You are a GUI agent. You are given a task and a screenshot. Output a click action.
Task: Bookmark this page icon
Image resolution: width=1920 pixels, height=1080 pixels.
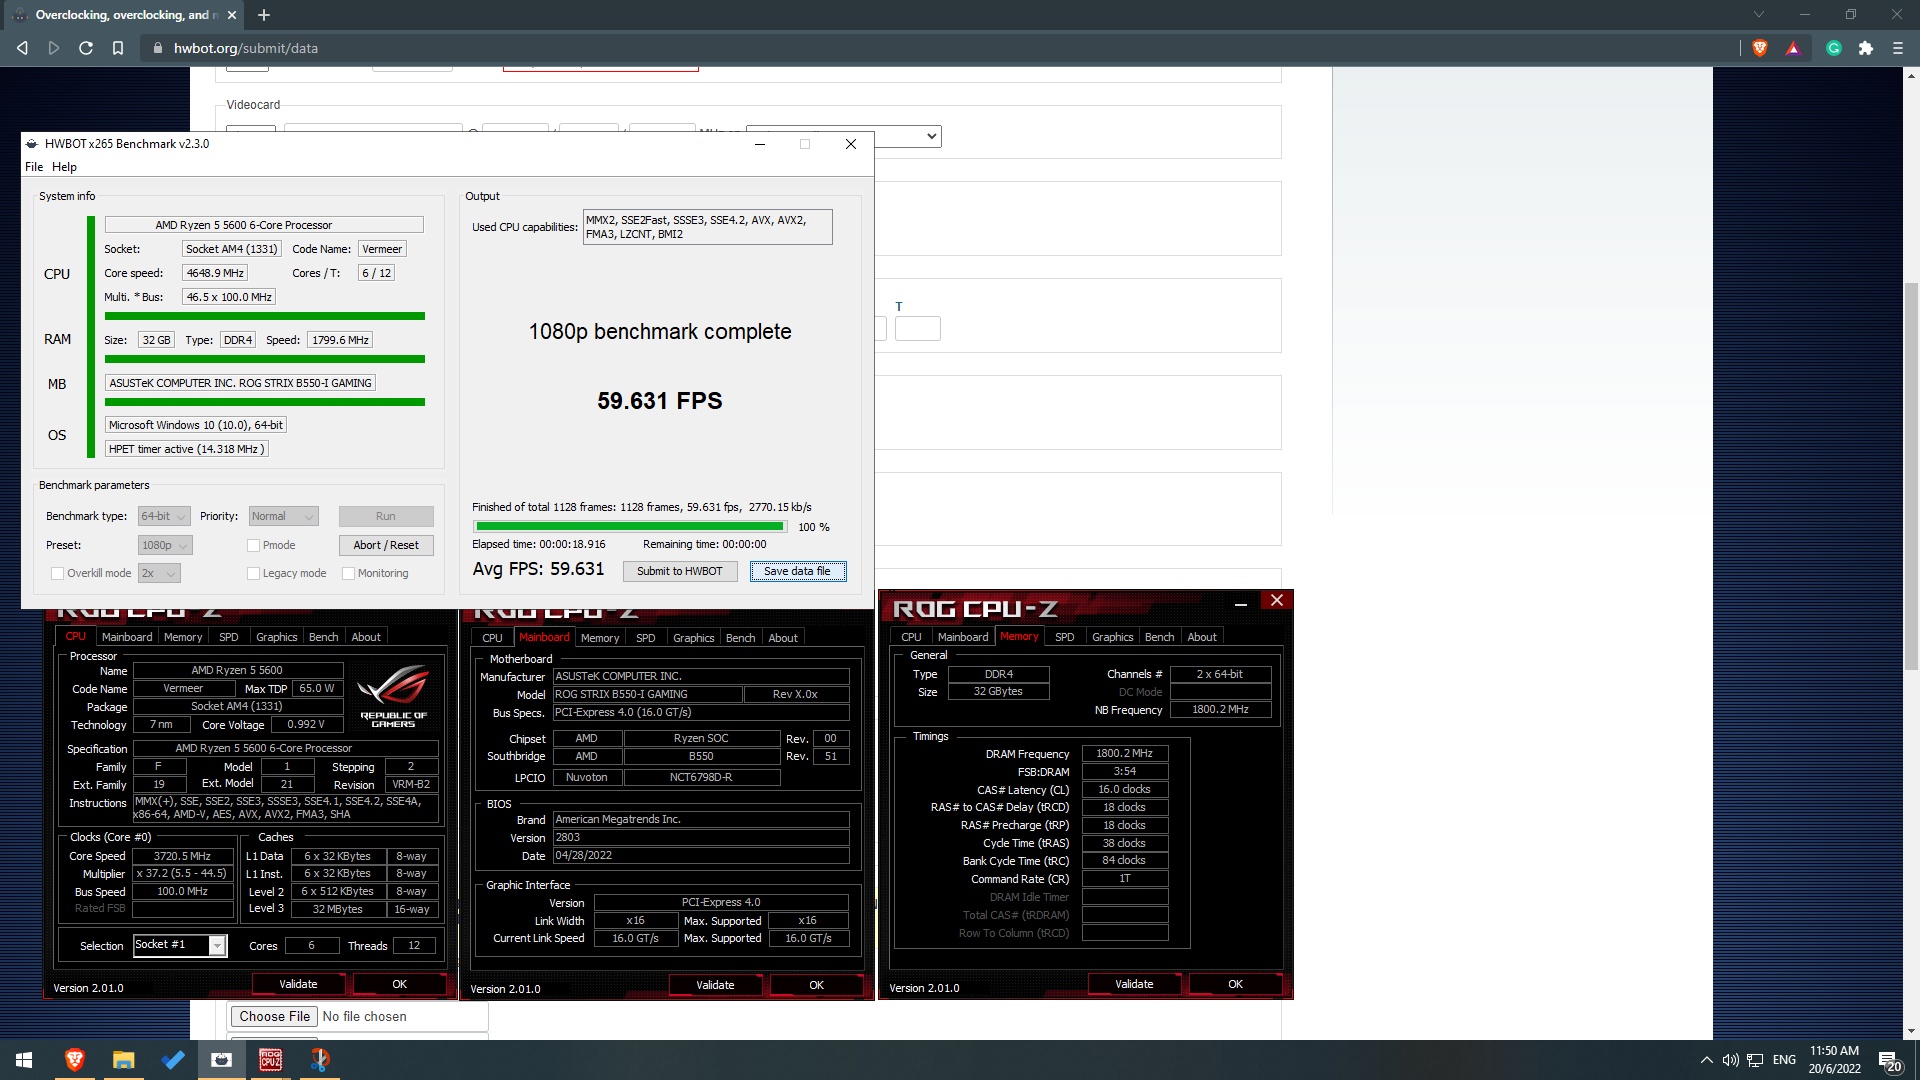(x=118, y=48)
